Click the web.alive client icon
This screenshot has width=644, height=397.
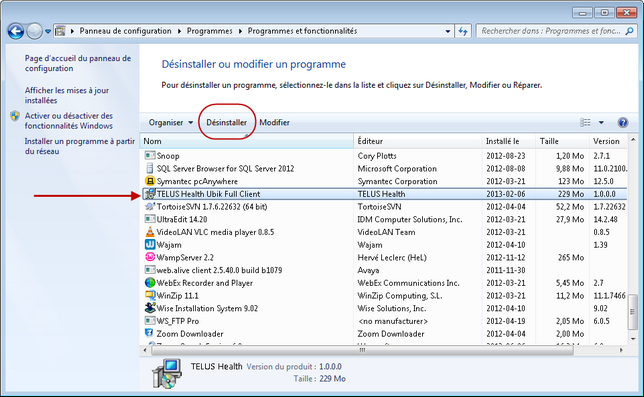coord(150,270)
